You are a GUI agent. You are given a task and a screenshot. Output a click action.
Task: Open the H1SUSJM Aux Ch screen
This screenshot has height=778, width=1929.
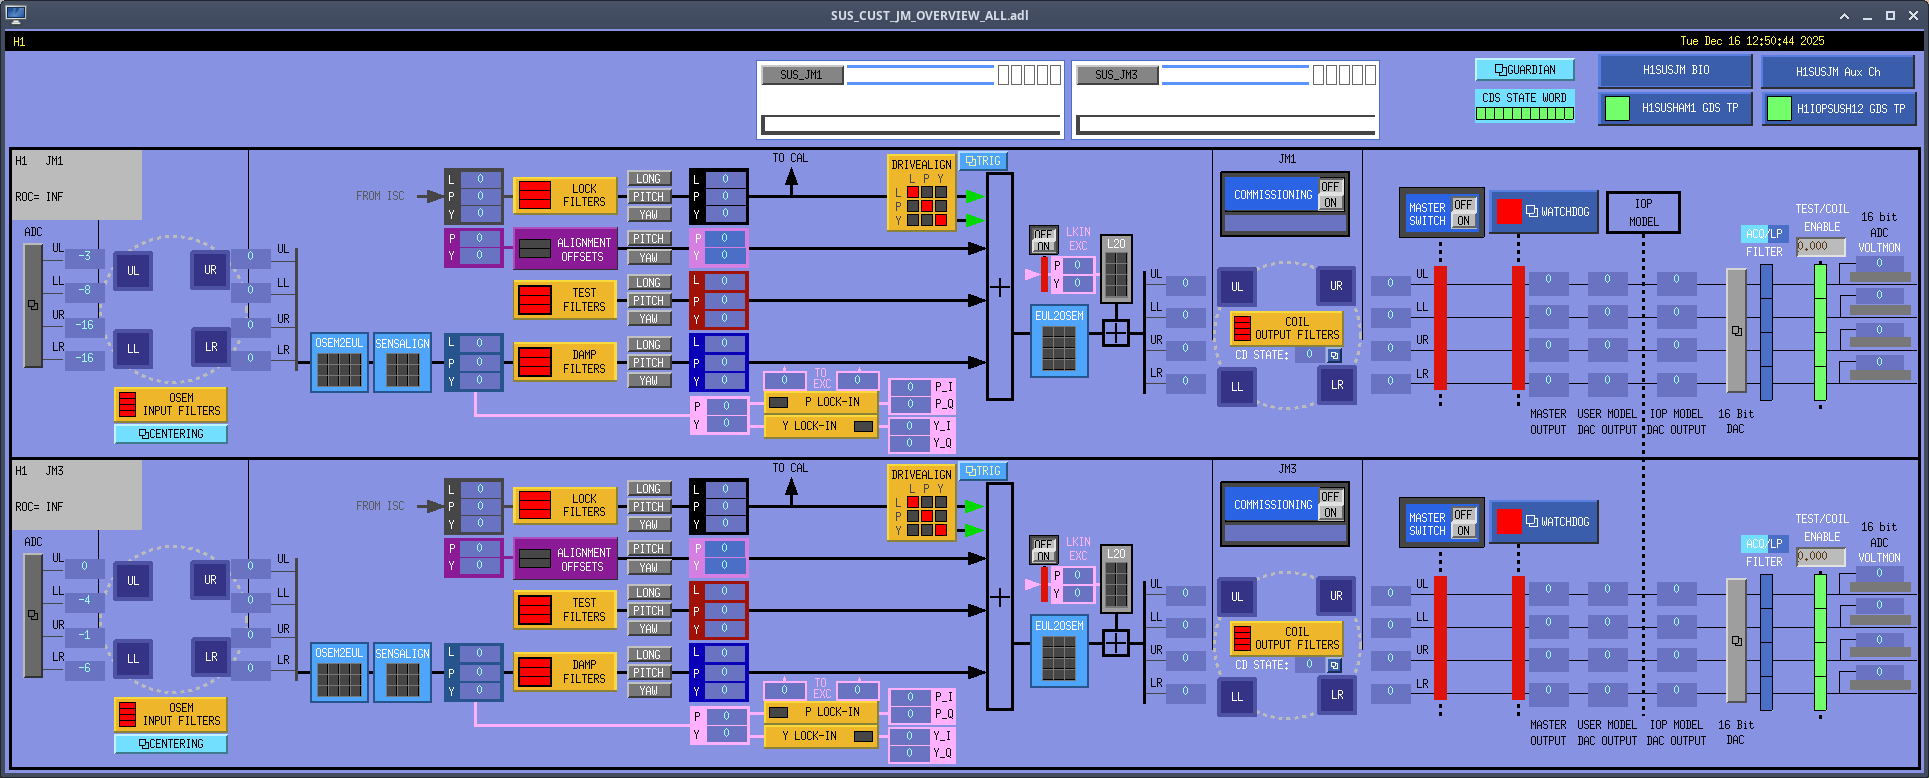click(x=1837, y=72)
